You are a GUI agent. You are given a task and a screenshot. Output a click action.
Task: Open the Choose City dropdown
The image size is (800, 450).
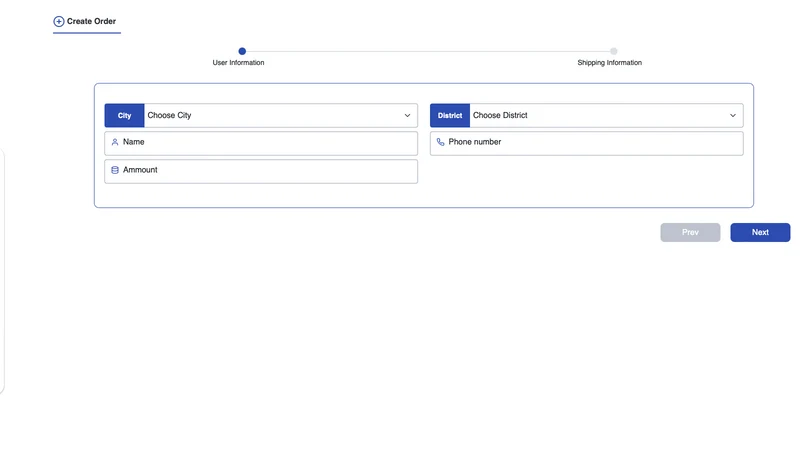pyautogui.click(x=281, y=115)
